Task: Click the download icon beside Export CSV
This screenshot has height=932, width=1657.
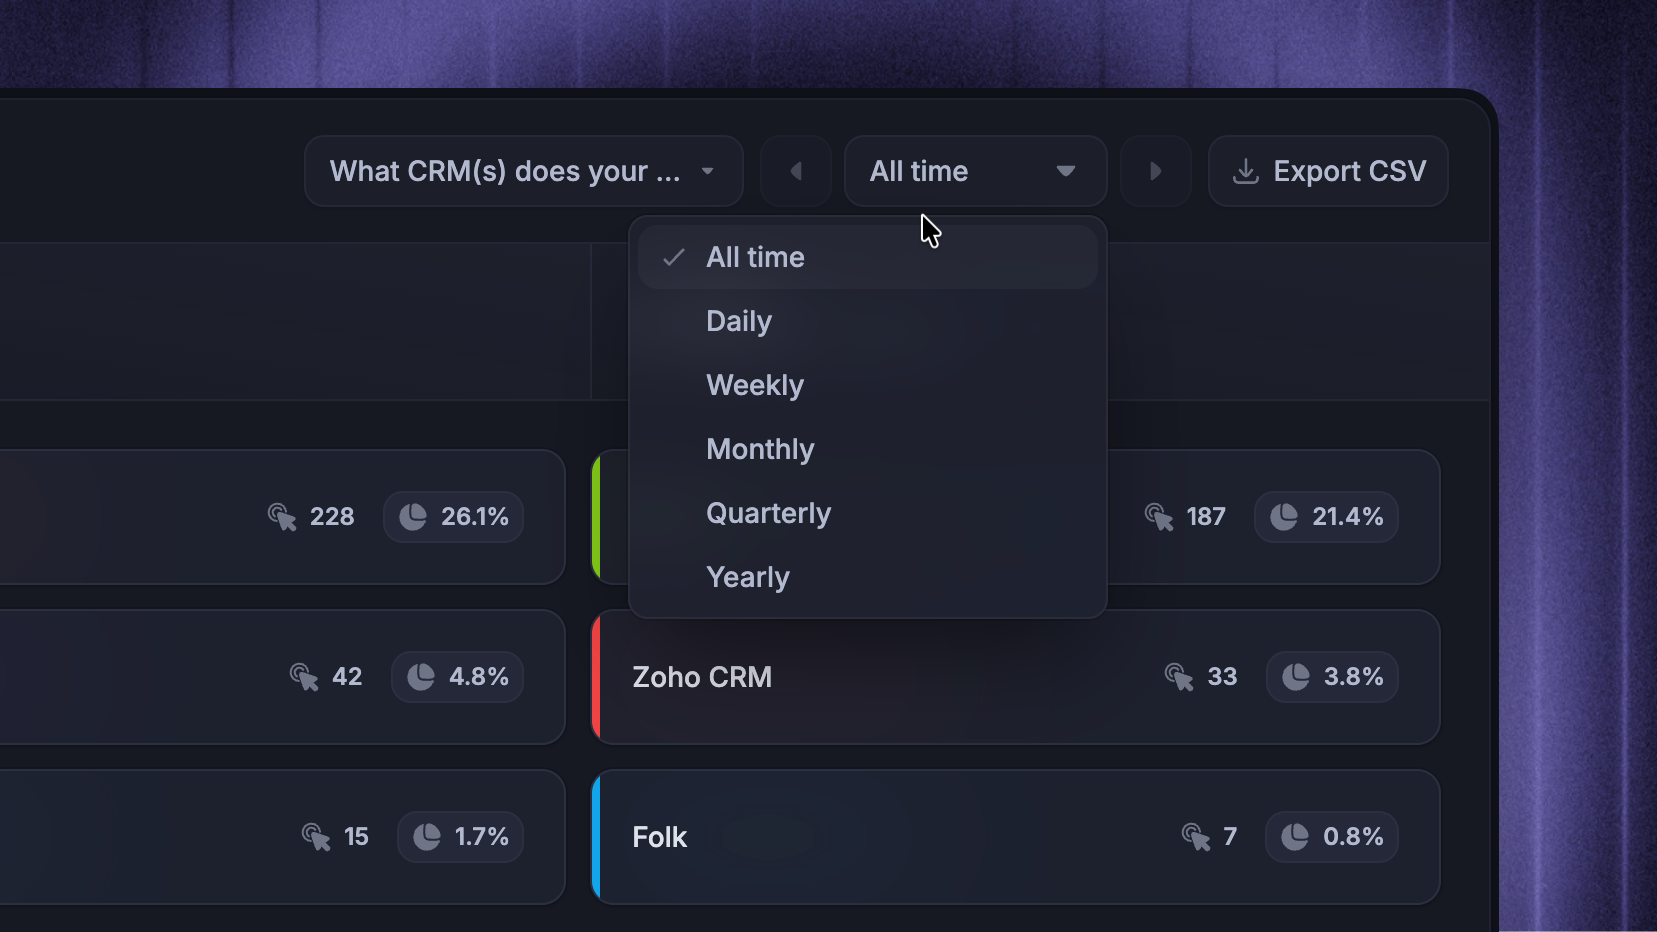Action: click(1245, 171)
